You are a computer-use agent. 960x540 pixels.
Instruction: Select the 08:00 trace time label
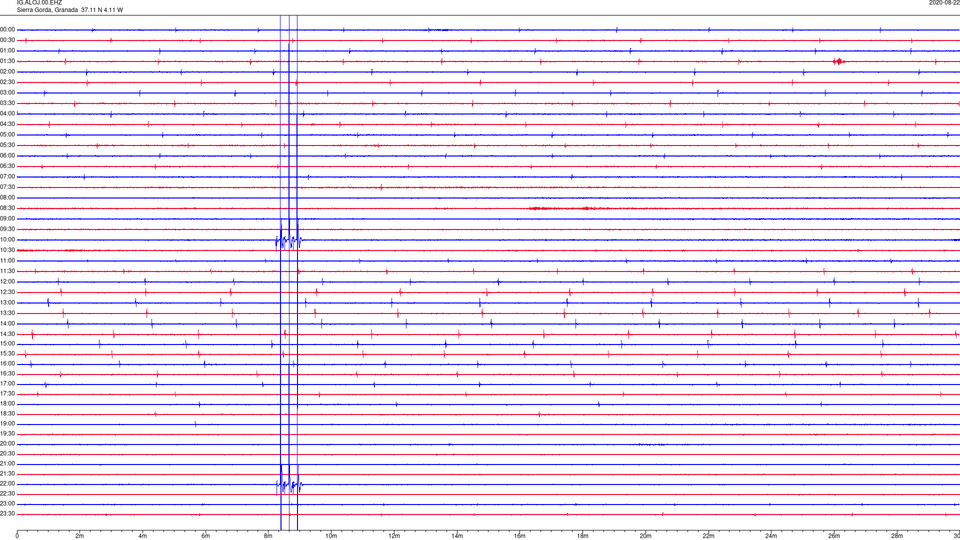point(7,197)
